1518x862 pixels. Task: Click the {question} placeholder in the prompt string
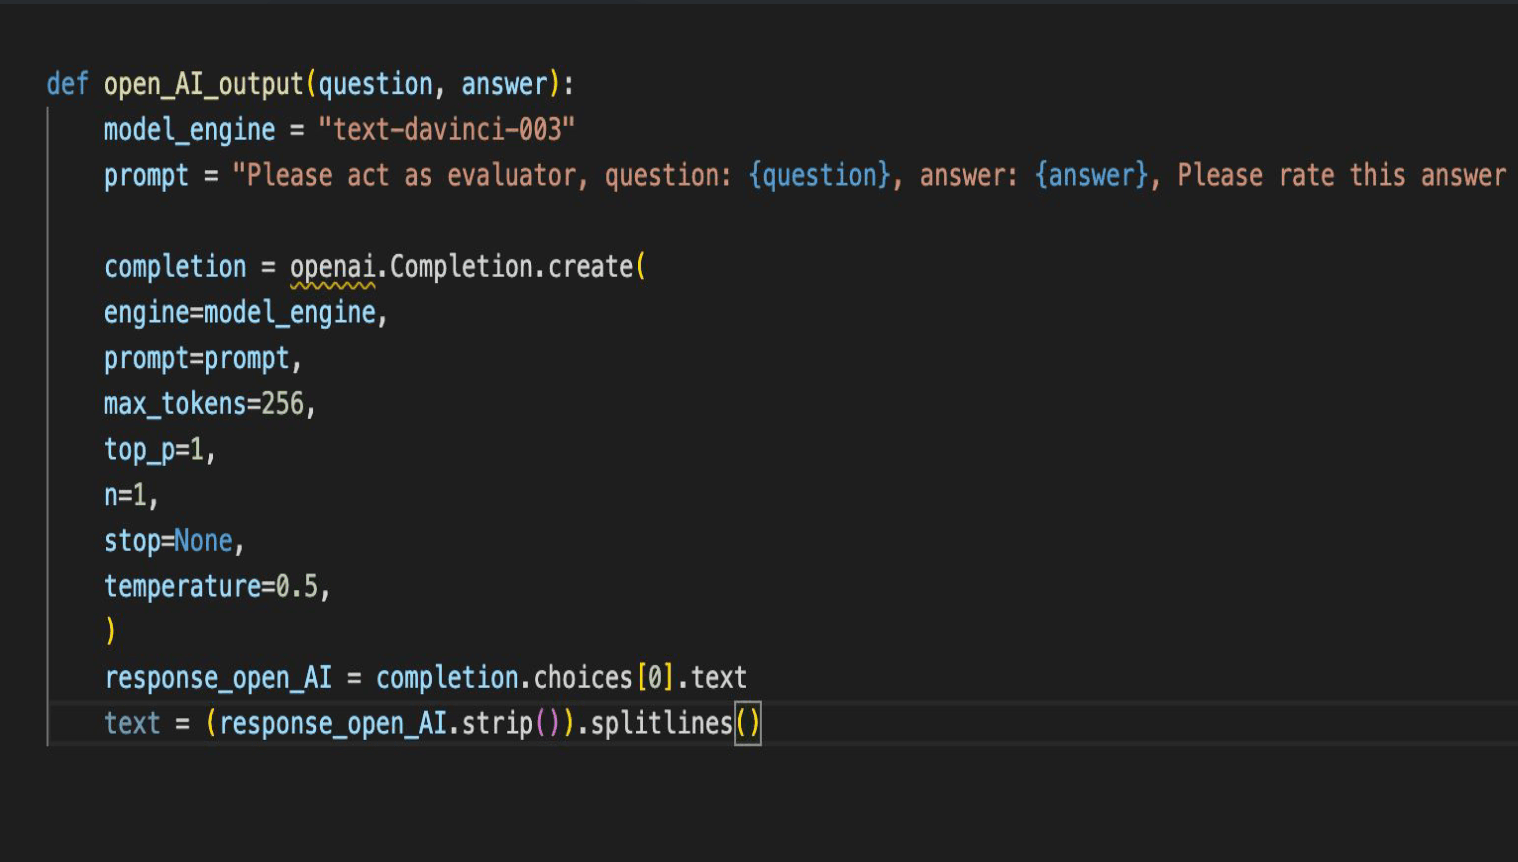820,175
